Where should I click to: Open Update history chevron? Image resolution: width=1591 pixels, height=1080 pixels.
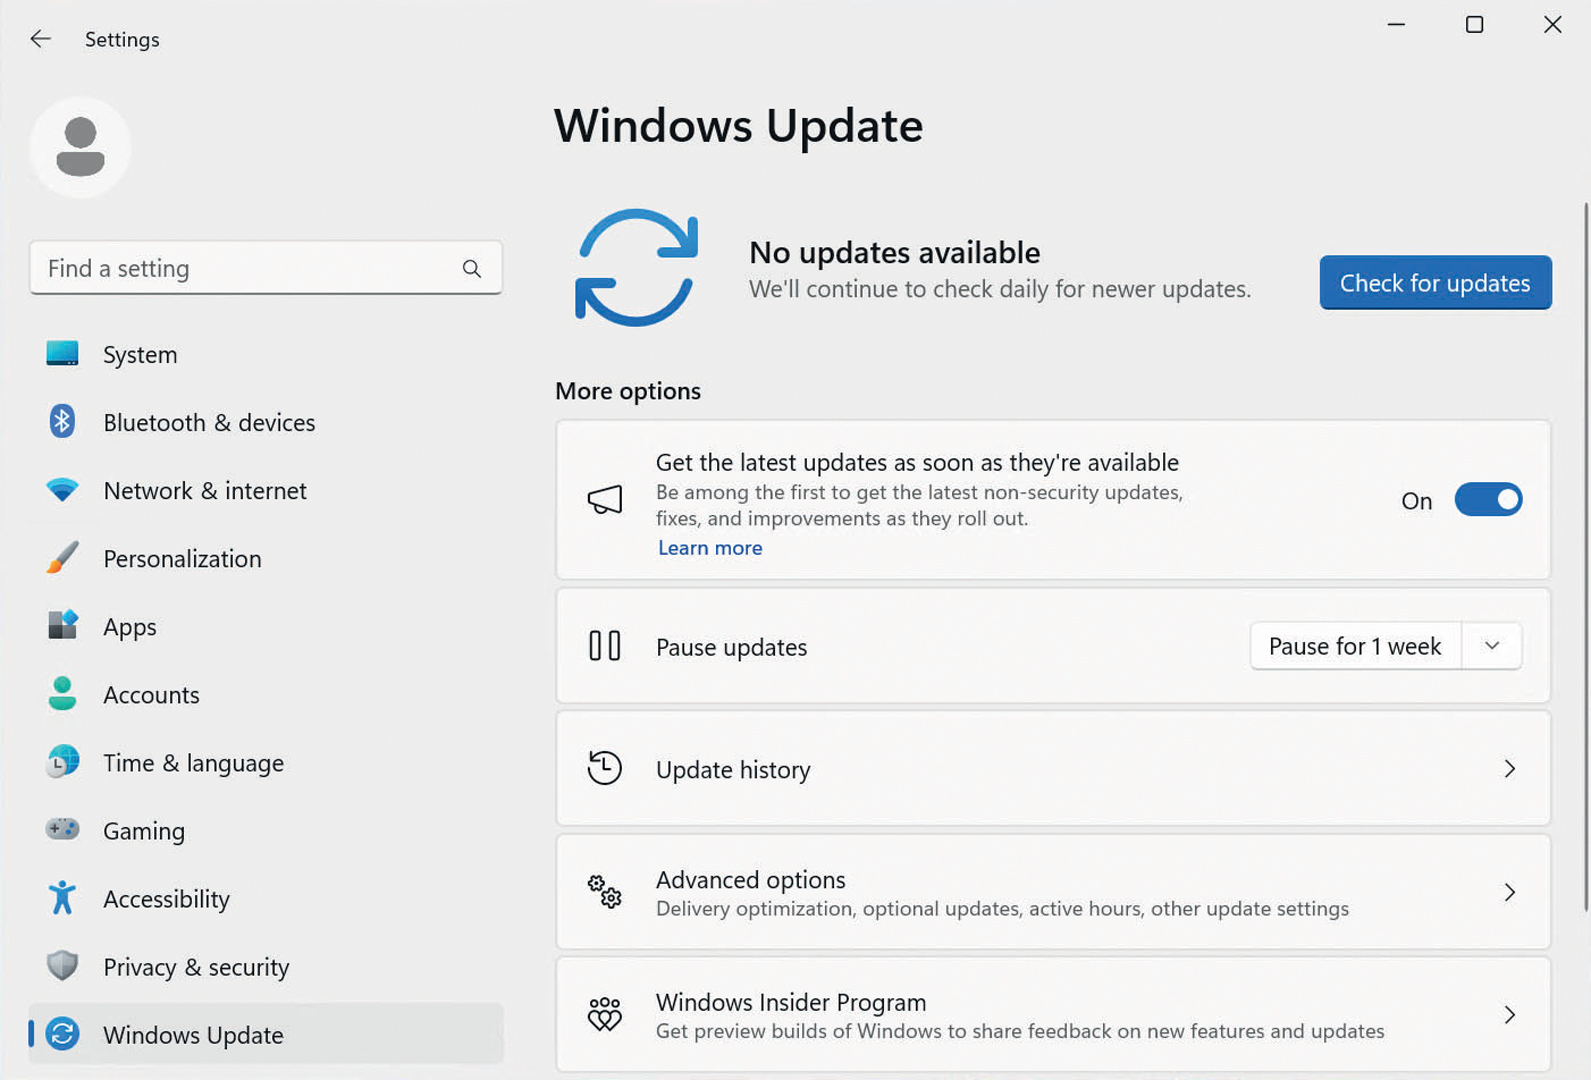pos(1510,768)
